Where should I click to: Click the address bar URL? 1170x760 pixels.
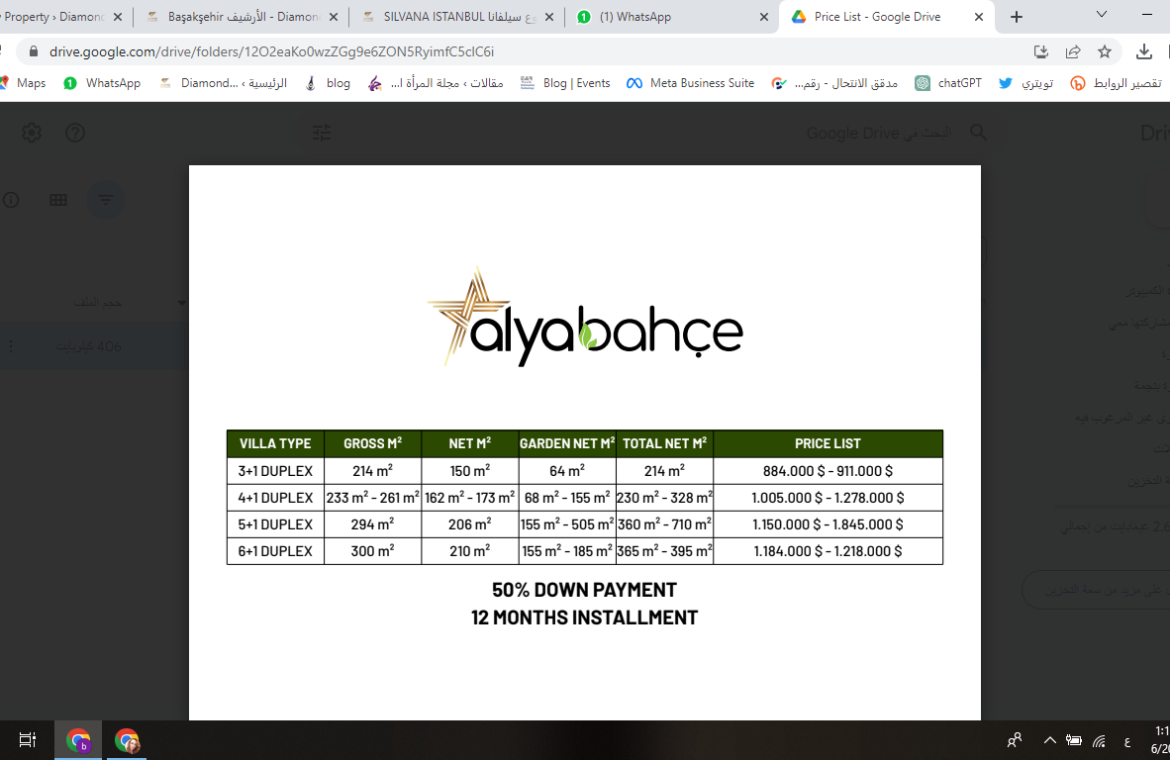click(272, 51)
